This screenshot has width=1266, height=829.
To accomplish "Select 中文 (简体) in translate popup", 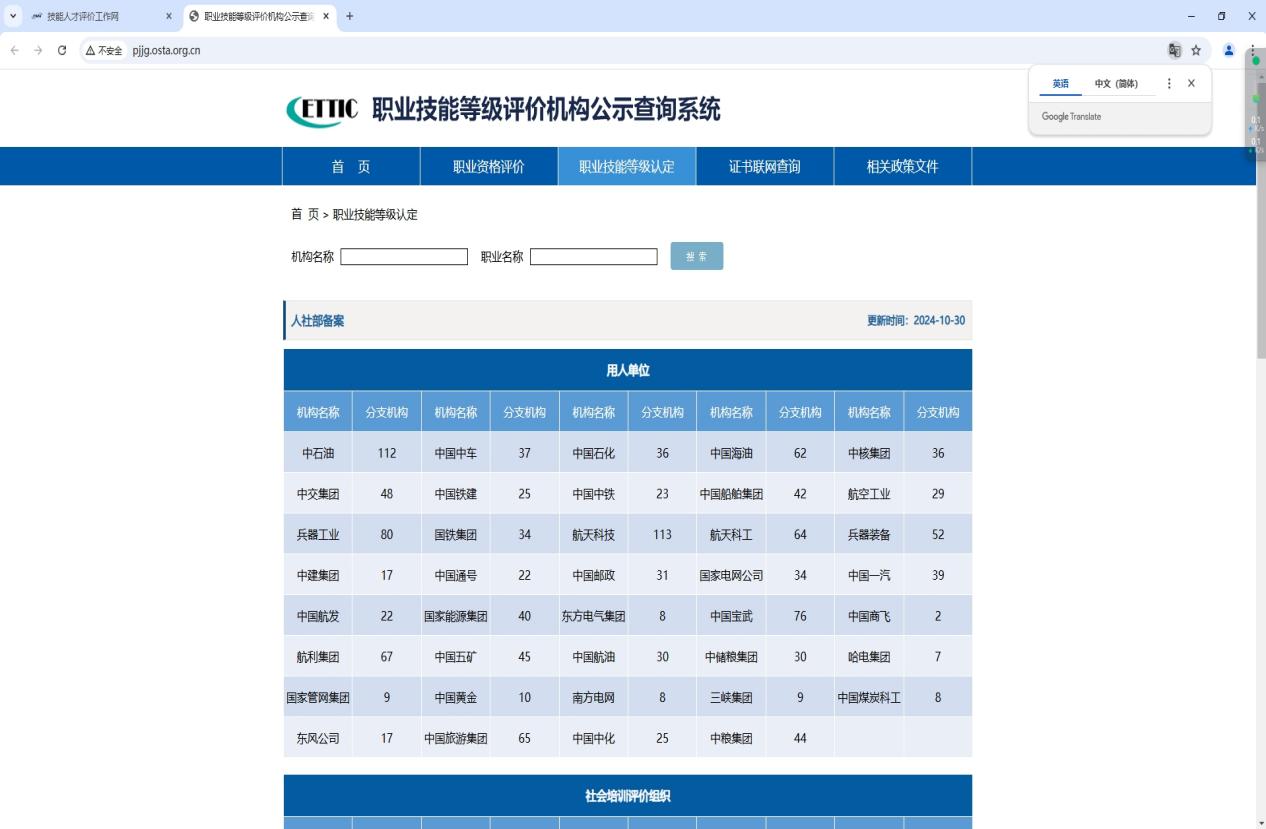I will pyautogui.click(x=1116, y=84).
